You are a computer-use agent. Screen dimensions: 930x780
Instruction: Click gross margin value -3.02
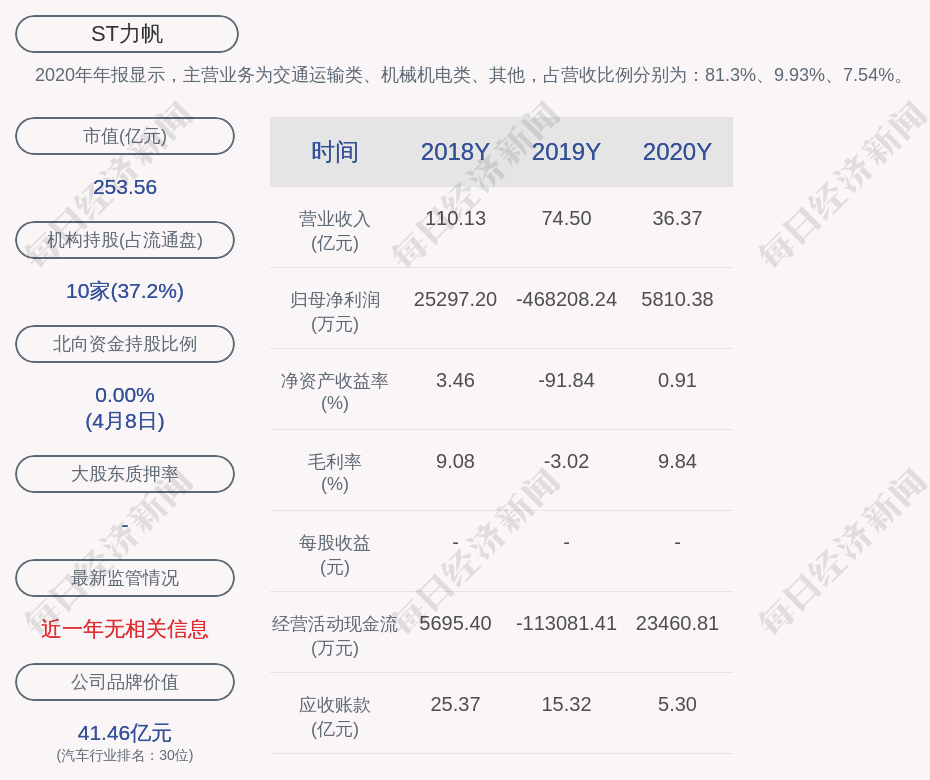click(x=566, y=461)
